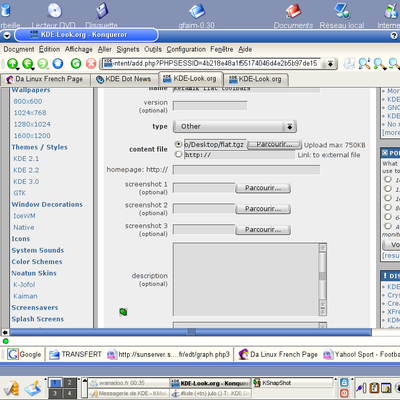Click the homepage http:// input field
Viewport: 400px width, 400px height.
247,170
